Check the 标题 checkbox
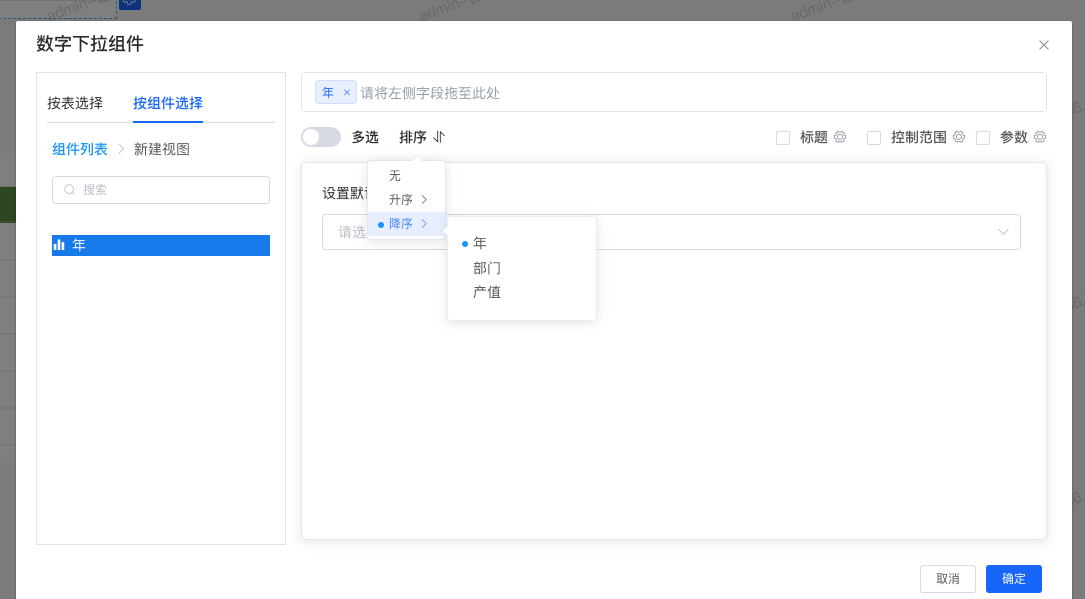The height and width of the screenshot is (599, 1085). tap(783, 137)
